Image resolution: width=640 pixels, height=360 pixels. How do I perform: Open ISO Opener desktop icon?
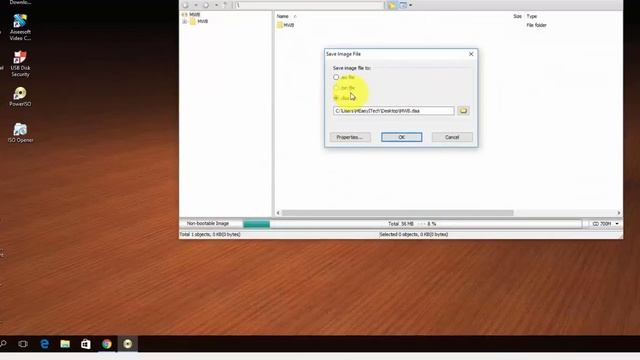coord(20,133)
